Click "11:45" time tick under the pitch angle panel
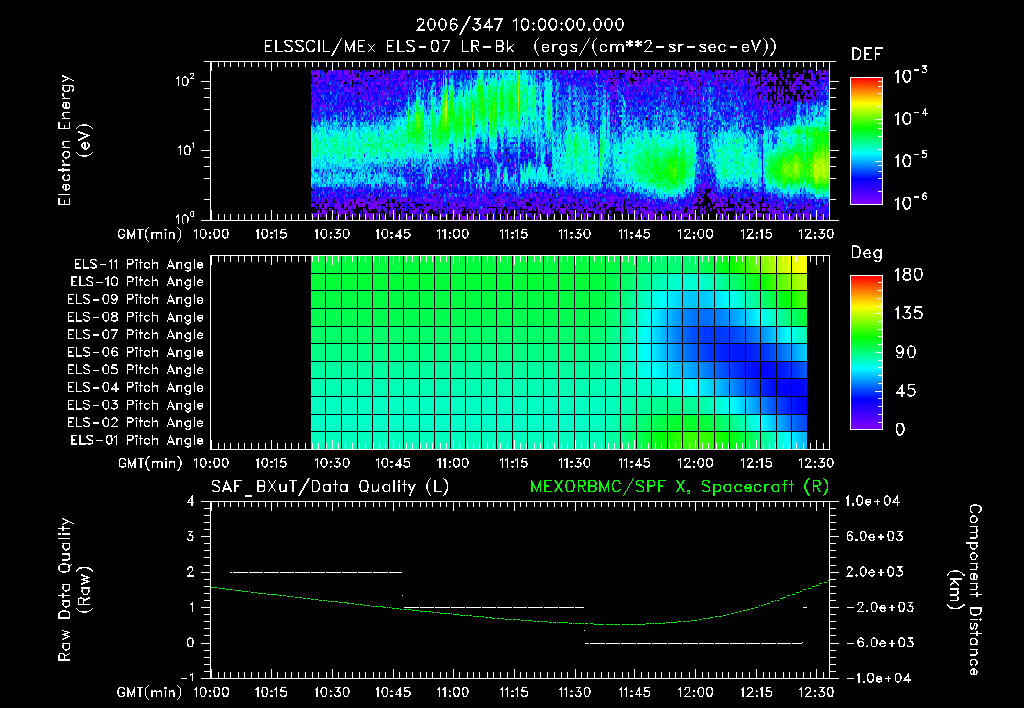Viewport: 1024px width, 708px height. tap(634, 463)
